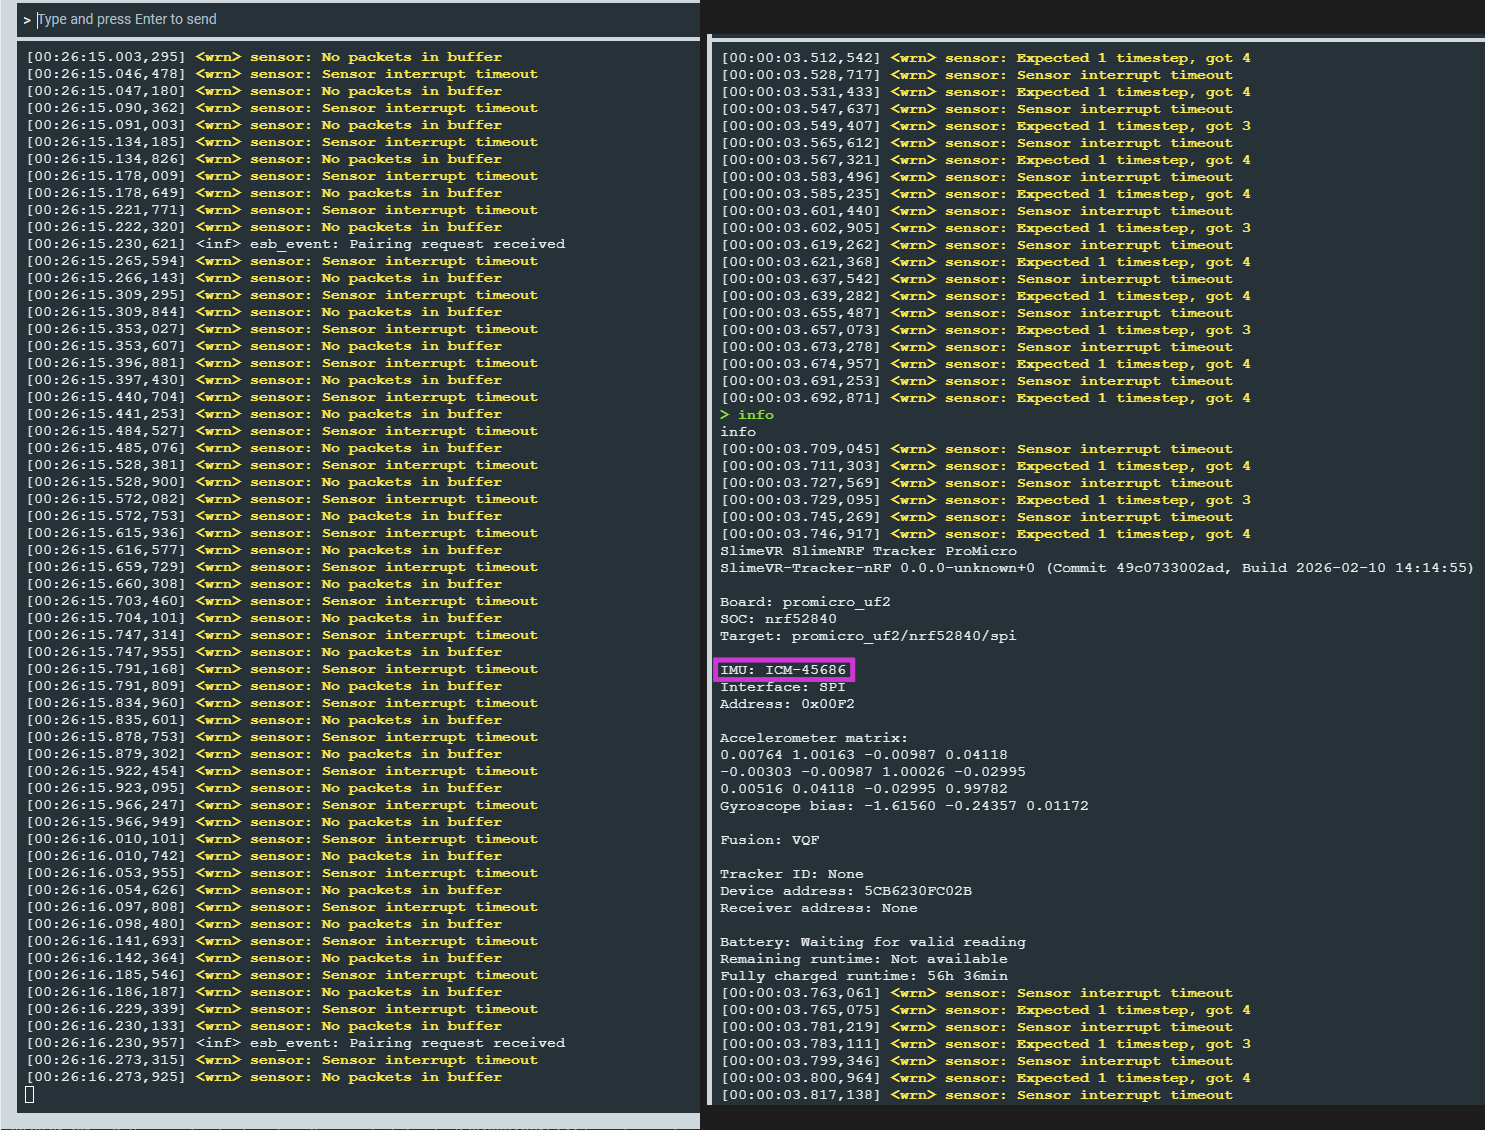Click the "Tracker ID: None" line
The height and width of the screenshot is (1130, 1485).
tap(792, 874)
